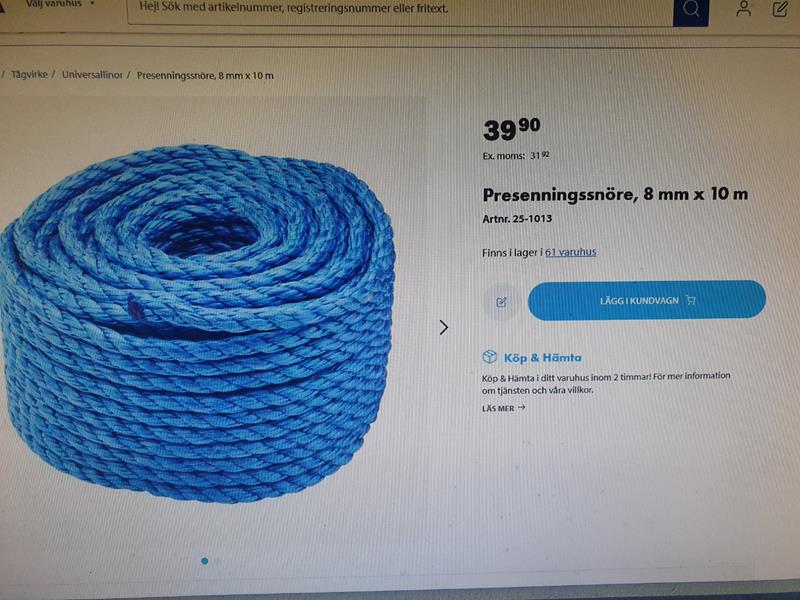Go to Tågvirke breadcrumb
800x600 pixels.
(x=30, y=74)
